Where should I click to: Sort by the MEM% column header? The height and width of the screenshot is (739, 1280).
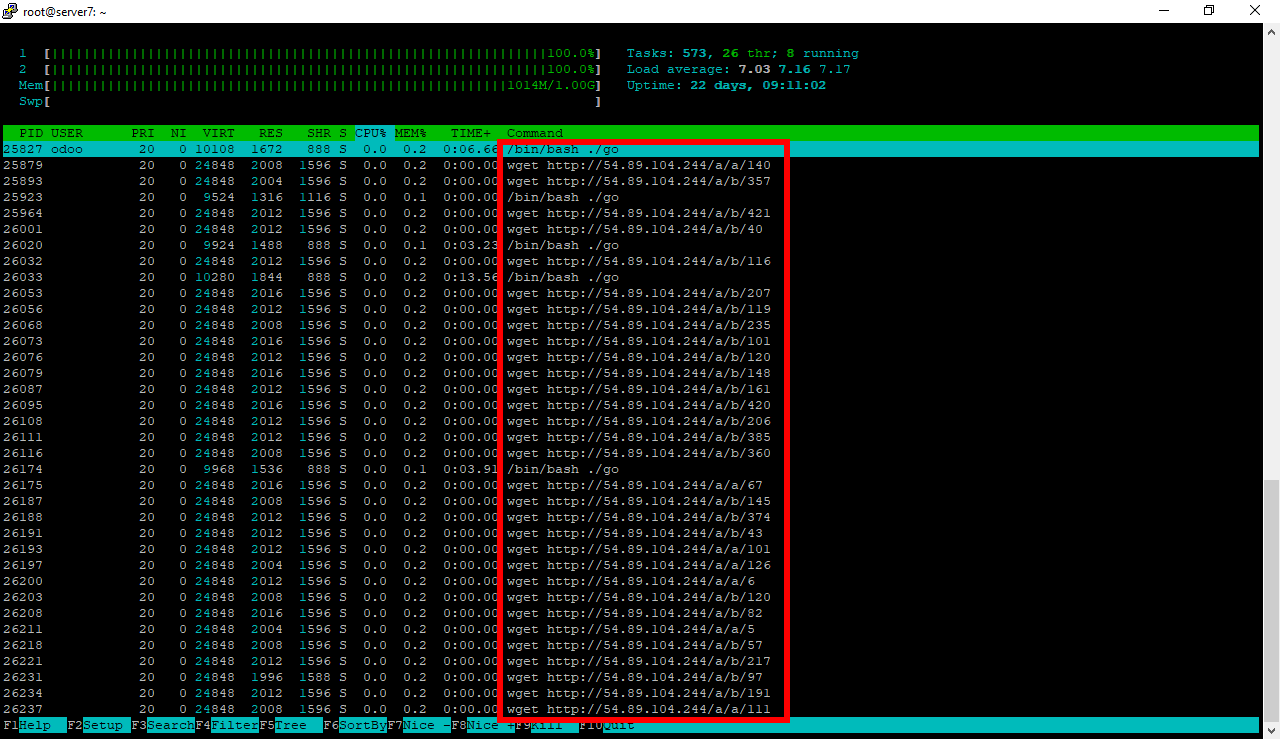click(x=411, y=133)
